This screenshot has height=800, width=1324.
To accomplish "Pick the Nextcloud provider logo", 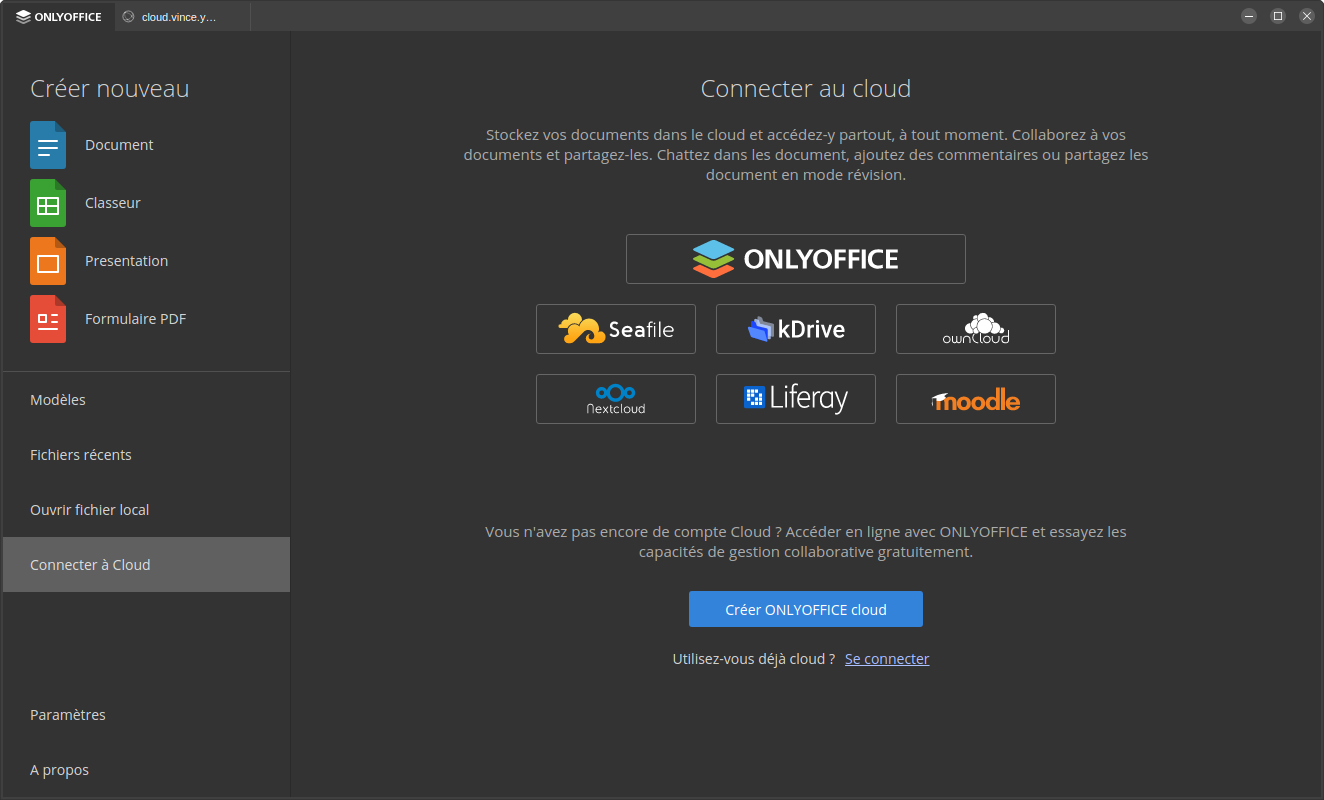I will tap(615, 399).
